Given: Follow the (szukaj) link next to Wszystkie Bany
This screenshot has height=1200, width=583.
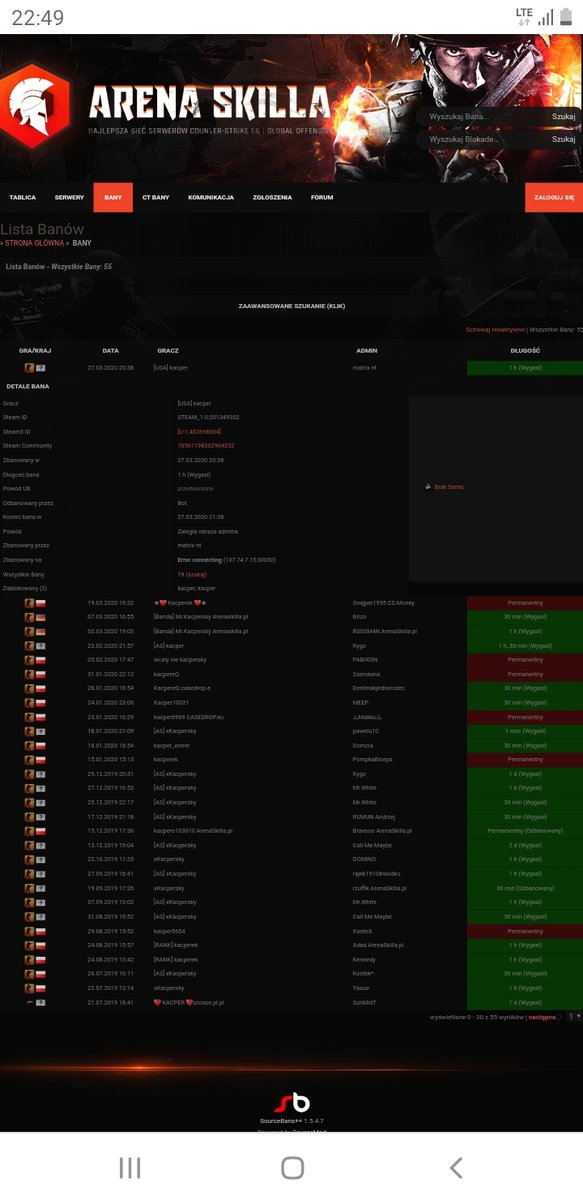Looking at the screenshot, I should point(196,574).
